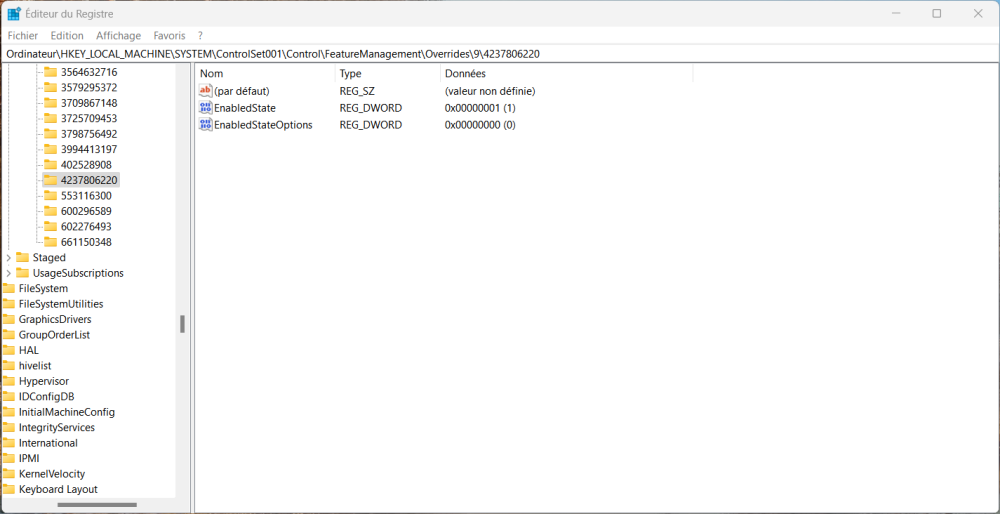The height and width of the screenshot is (514, 1000).
Task: Expand the UsageSubscriptions key
Action: coord(8,273)
